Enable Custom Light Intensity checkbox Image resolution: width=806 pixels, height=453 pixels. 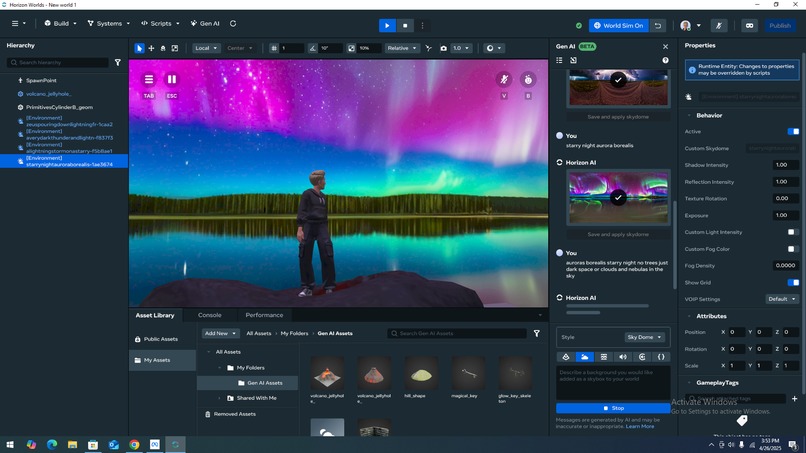[791, 232]
